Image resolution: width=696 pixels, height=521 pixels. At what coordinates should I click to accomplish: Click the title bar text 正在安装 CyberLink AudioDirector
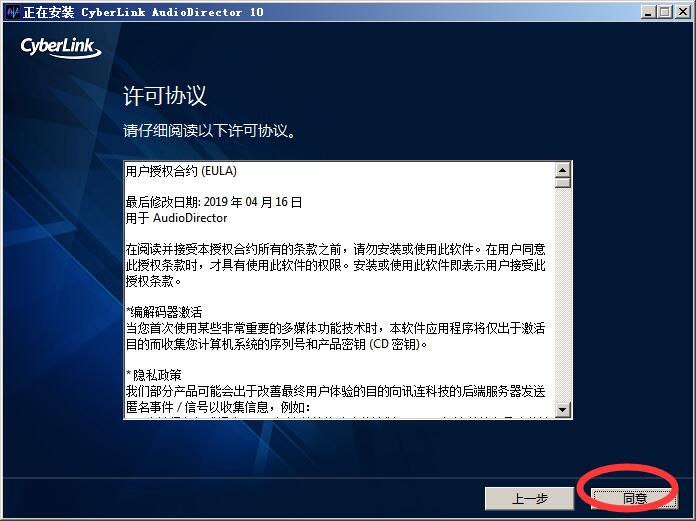tap(144, 12)
